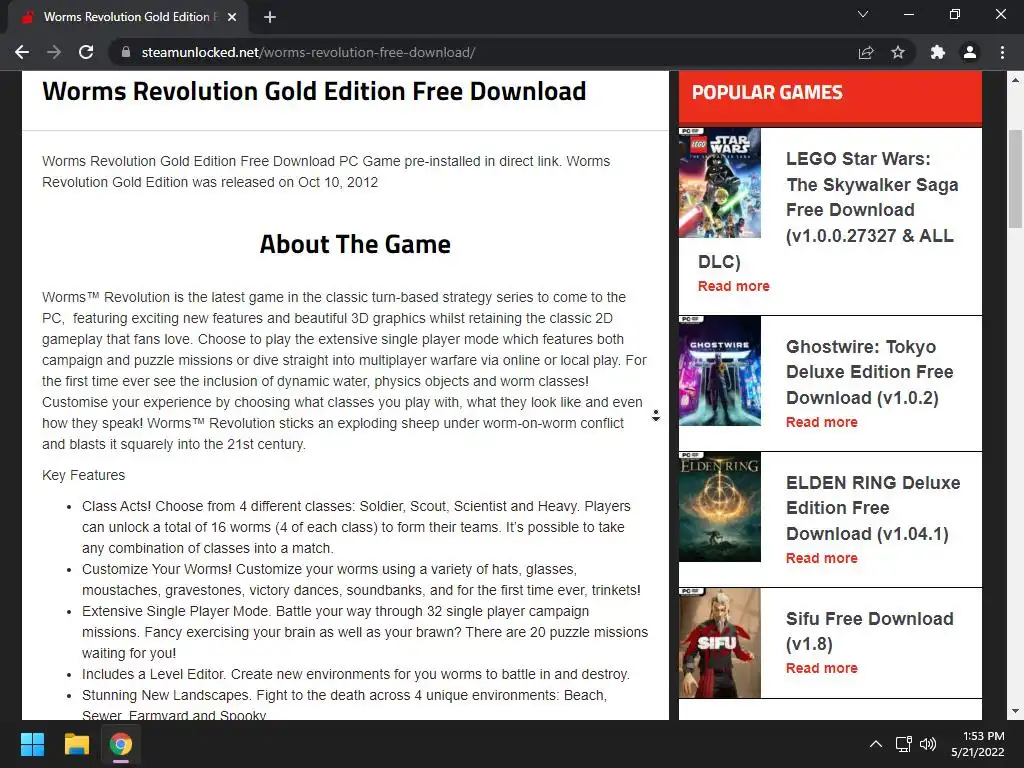
Task: Go back to the previous page
Action: click(22, 52)
